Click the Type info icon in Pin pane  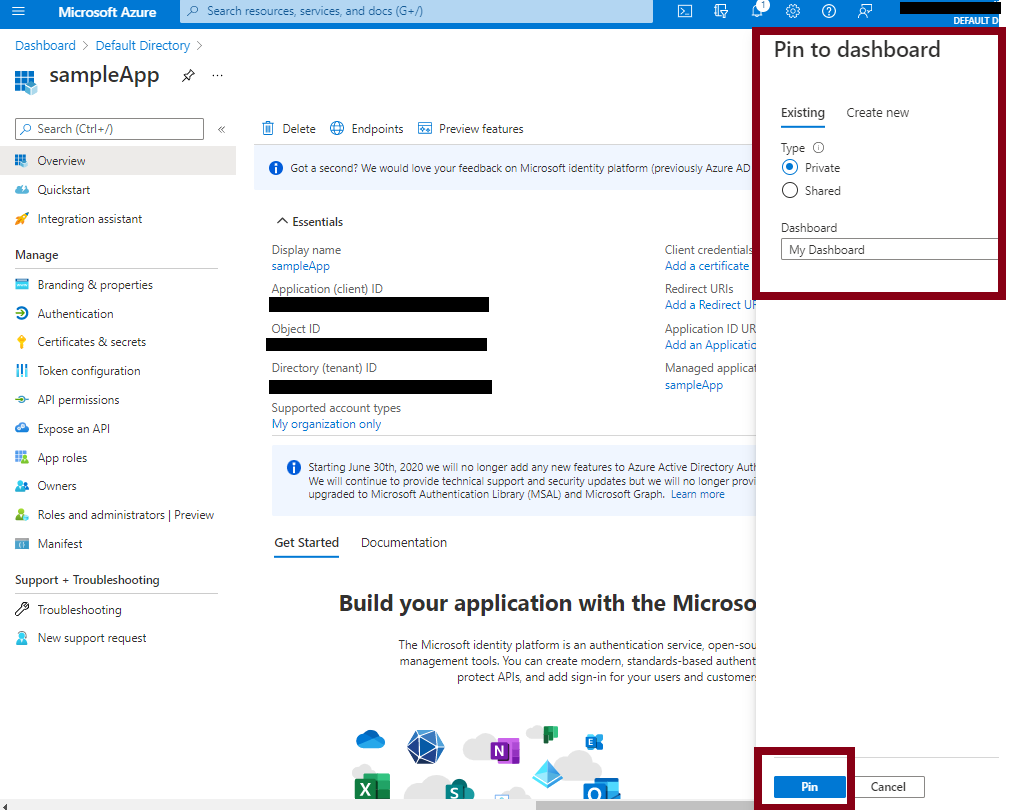(819, 147)
